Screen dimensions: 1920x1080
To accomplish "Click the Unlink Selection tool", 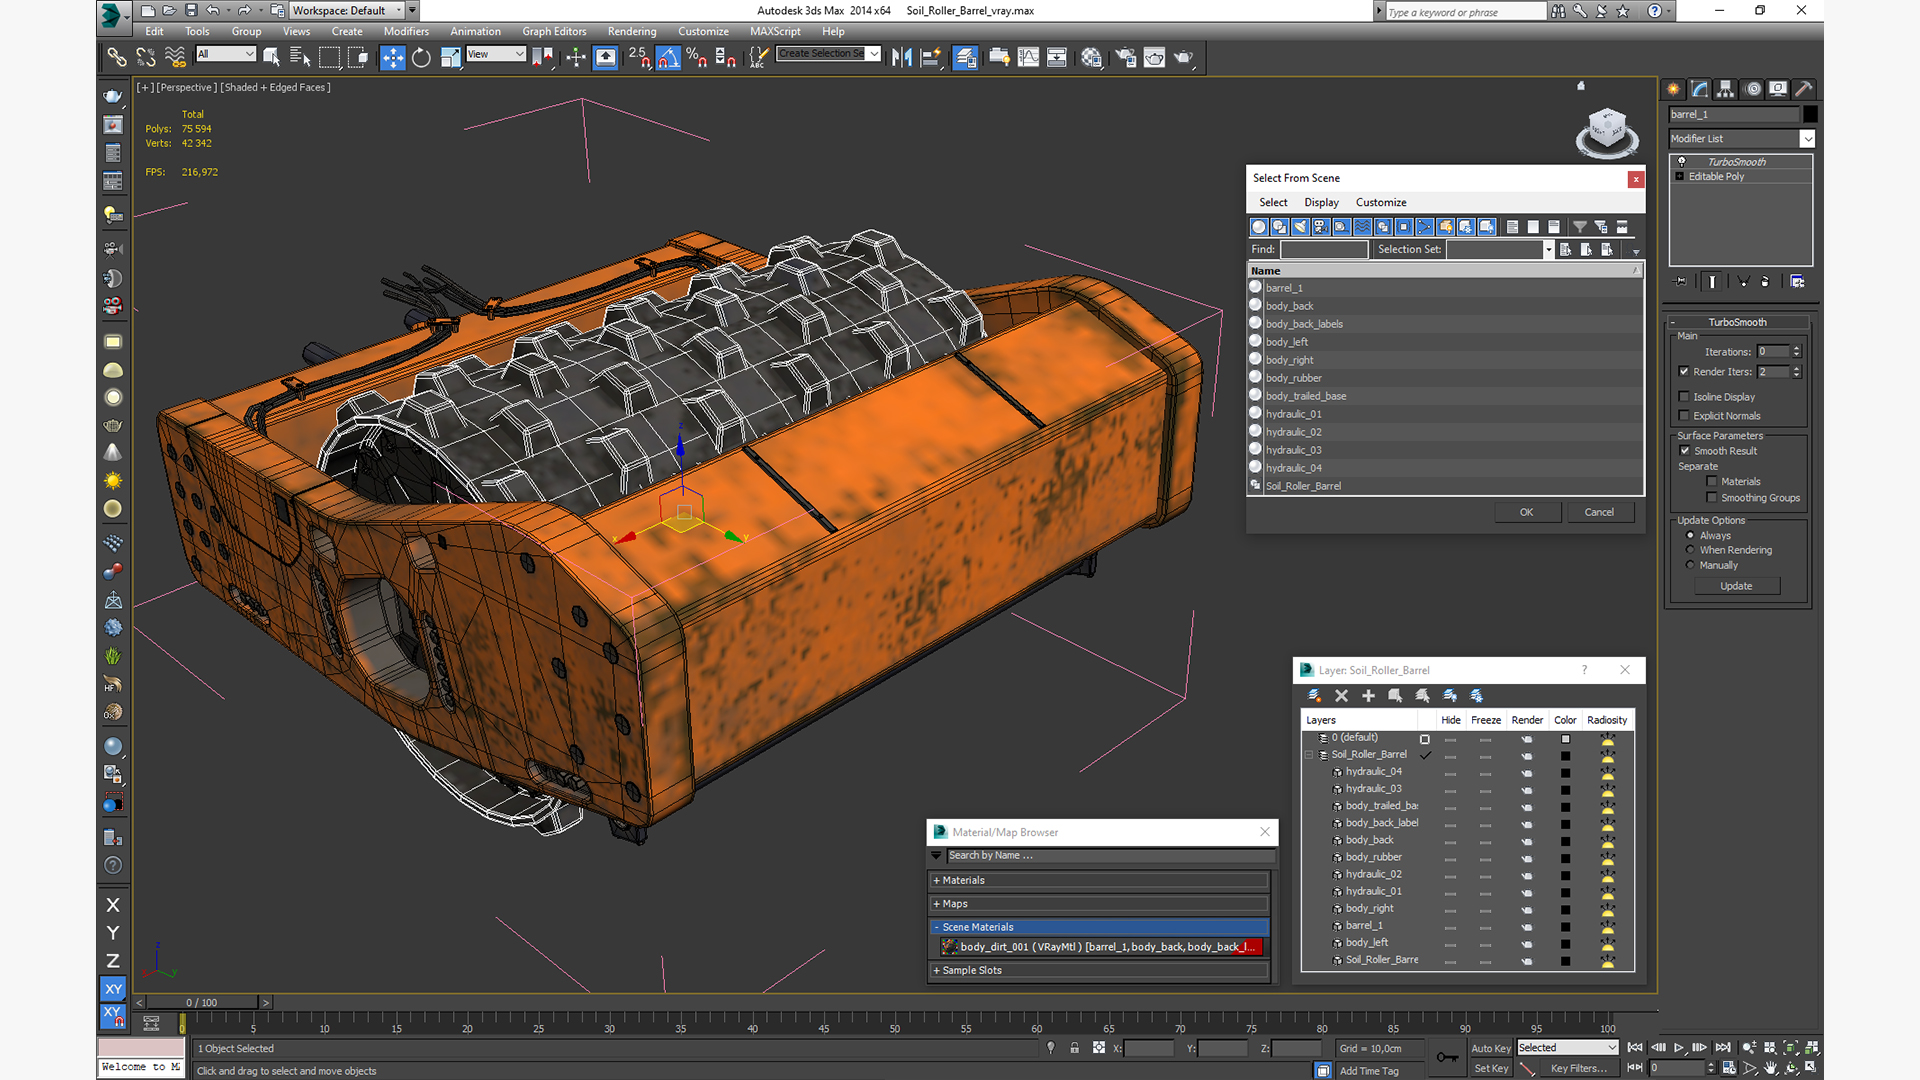I will tap(146, 57).
